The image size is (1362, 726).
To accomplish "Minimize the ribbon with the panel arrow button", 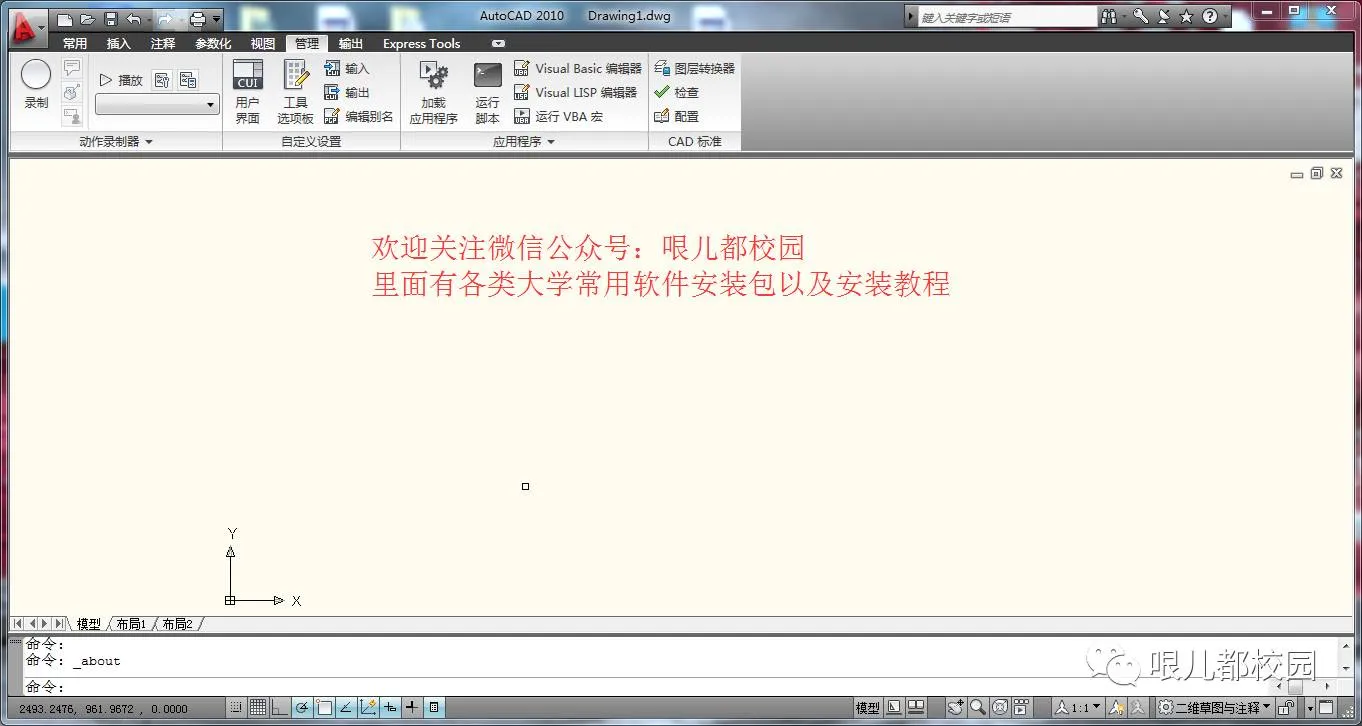I will [x=499, y=44].
